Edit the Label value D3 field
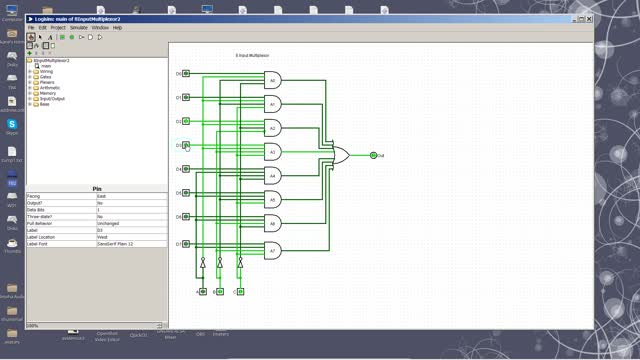Screen dimensions: 640x360 point(131,230)
